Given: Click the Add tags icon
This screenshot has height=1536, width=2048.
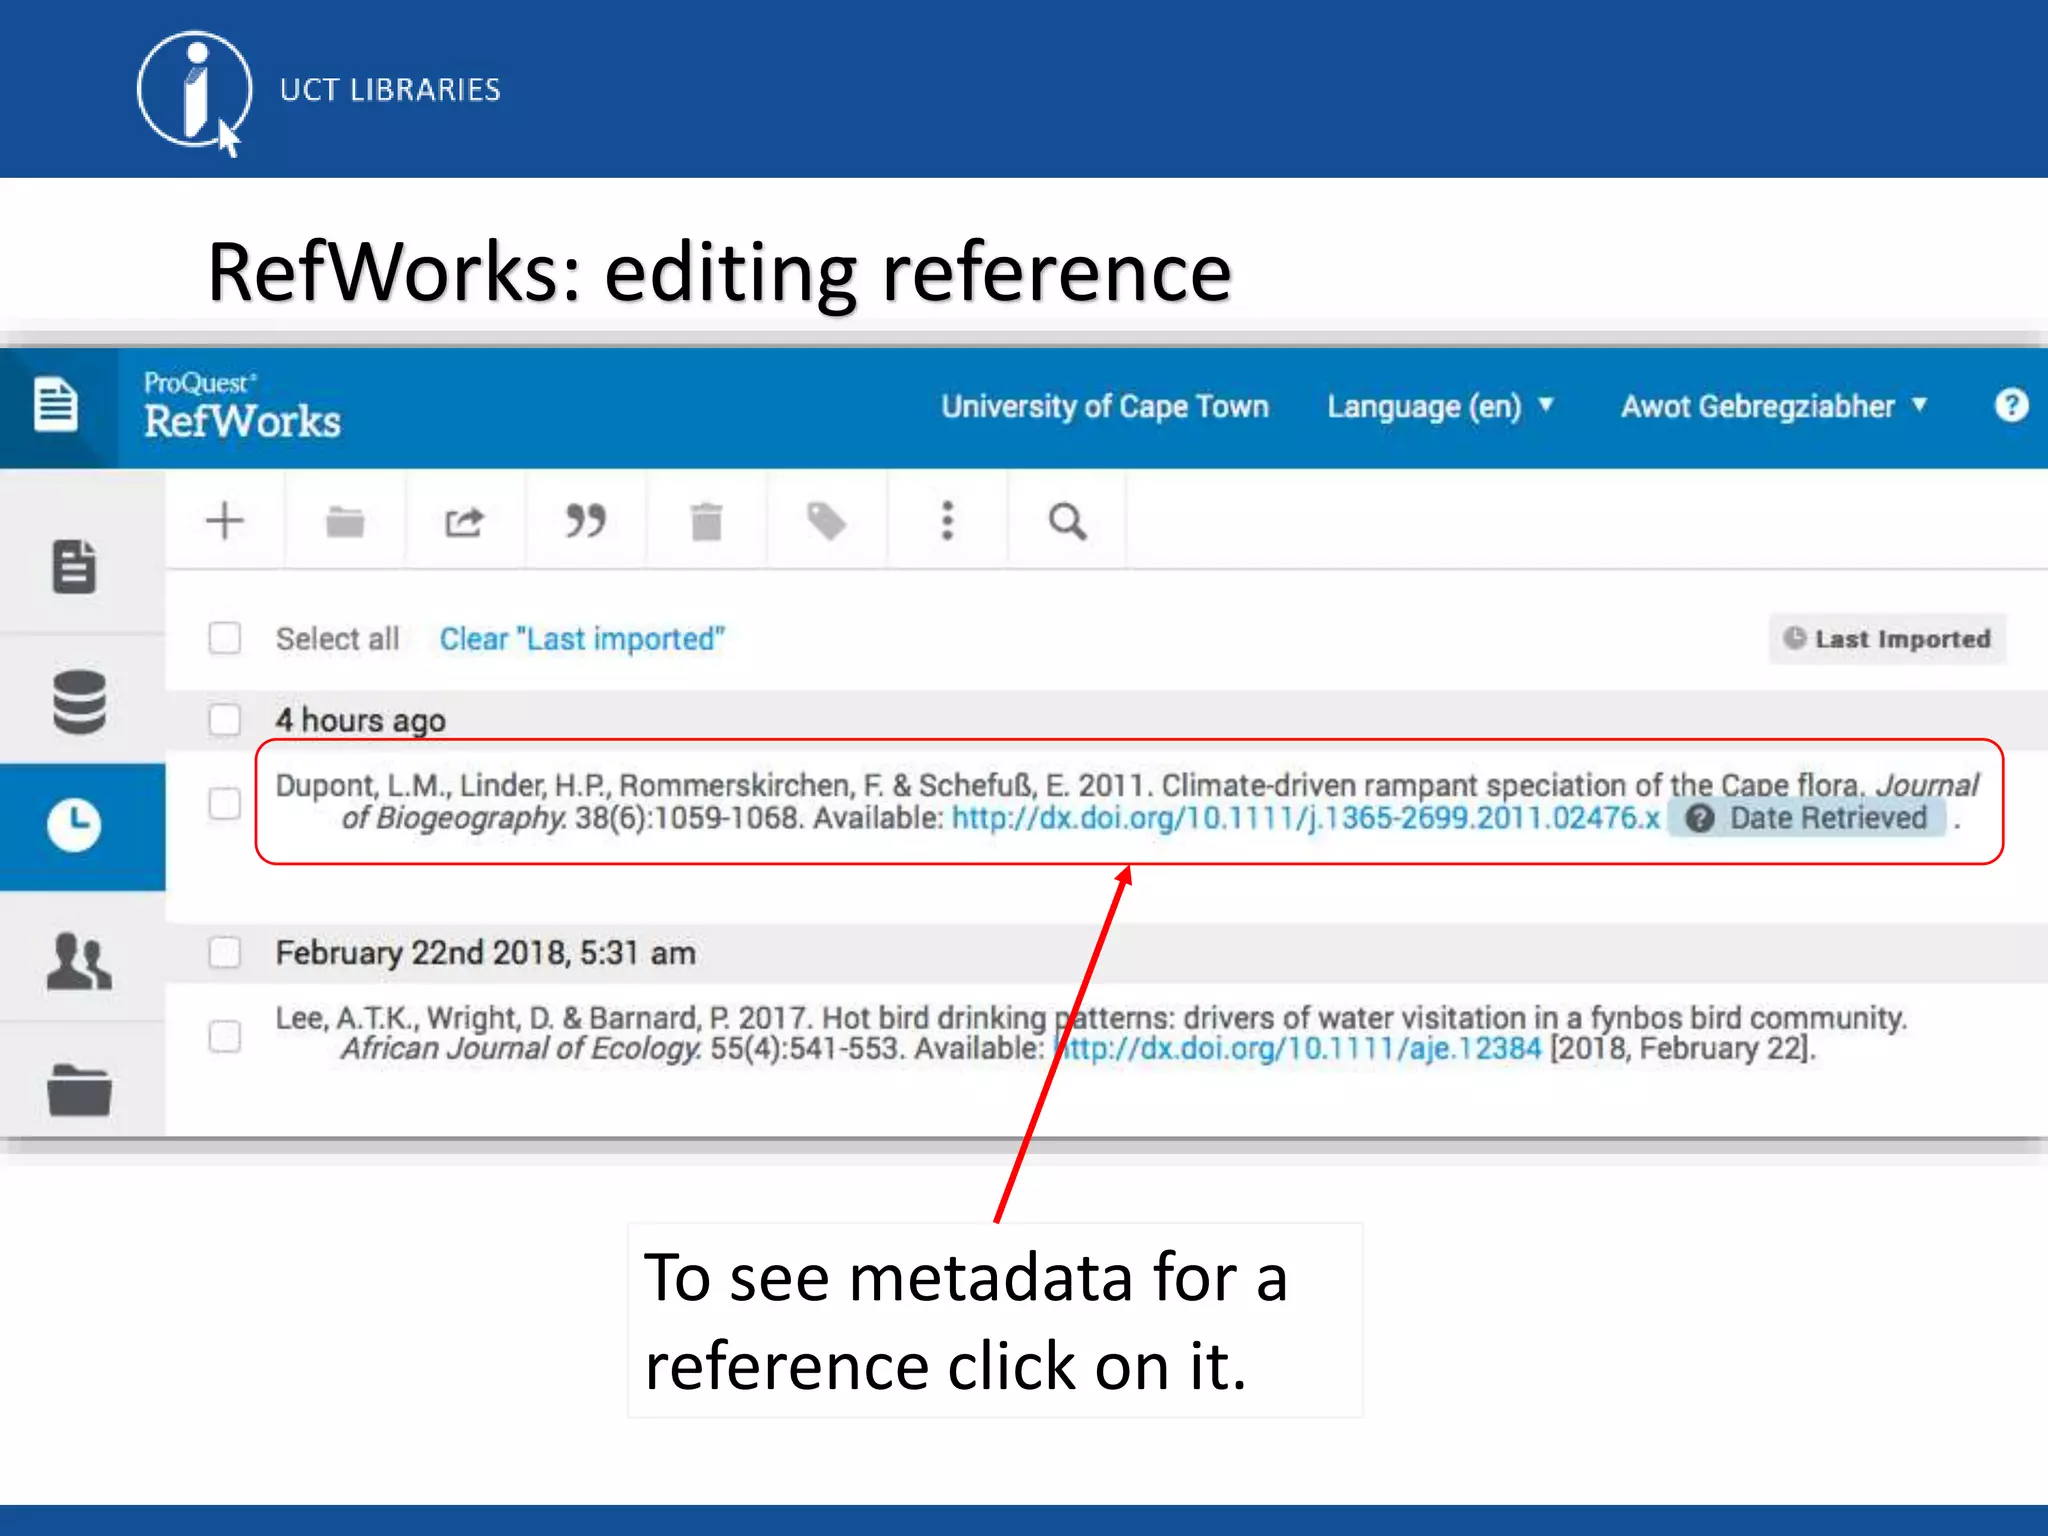Looking at the screenshot, I should [x=827, y=521].
